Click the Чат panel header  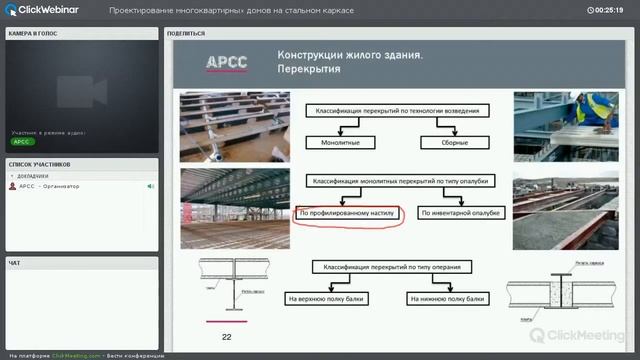tap(82, 263)
